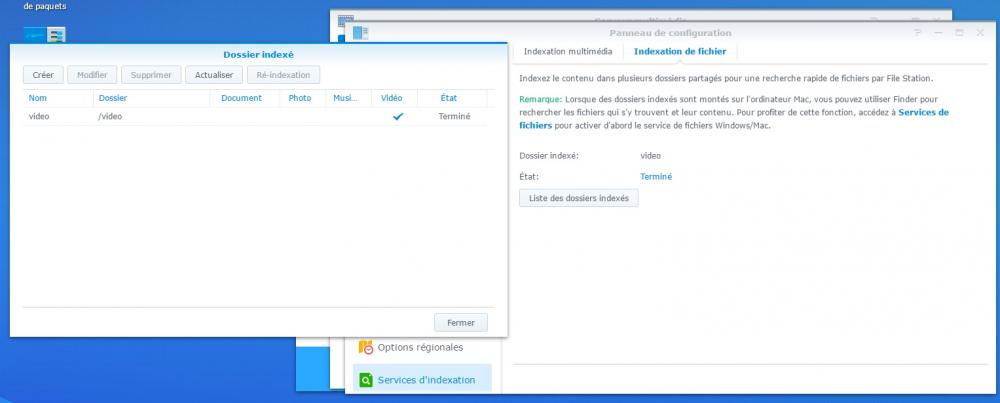Click the Panneau de configuration title bar icon
Image resolution: width=1000 pixels, height=403 pixels.
tap(360, 33)
